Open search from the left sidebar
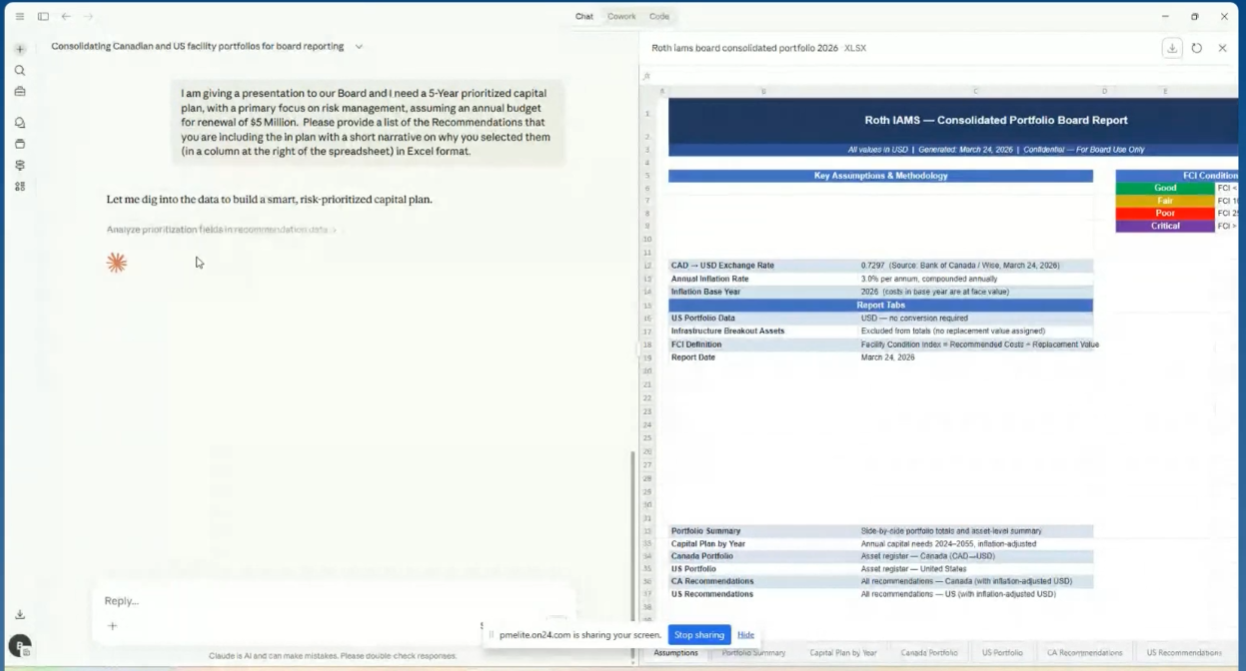This screenshot has width=1246, height=671. [20, 71]
